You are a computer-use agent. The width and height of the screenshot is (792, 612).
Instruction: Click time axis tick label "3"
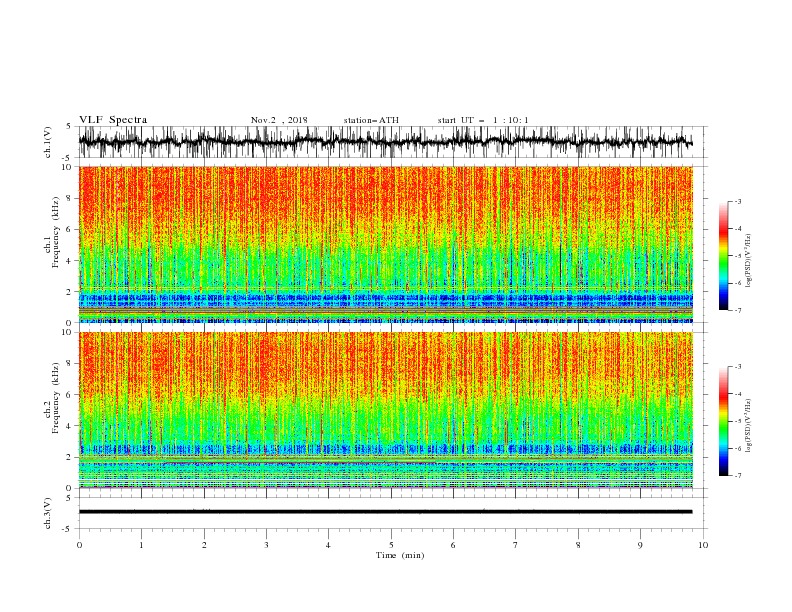(x=266, y=545)
